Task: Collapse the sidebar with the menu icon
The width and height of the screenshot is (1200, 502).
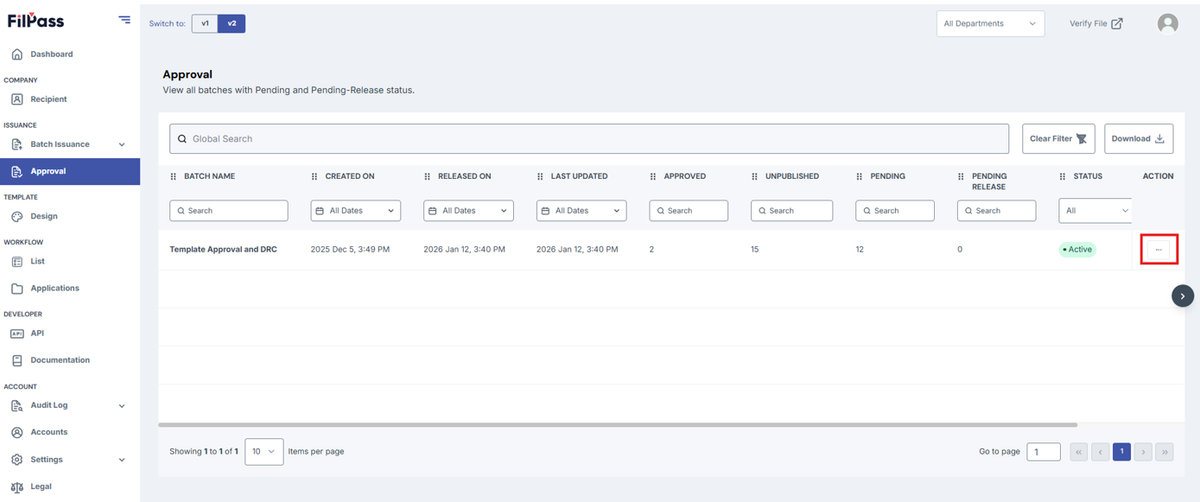Action: point(124,19)
